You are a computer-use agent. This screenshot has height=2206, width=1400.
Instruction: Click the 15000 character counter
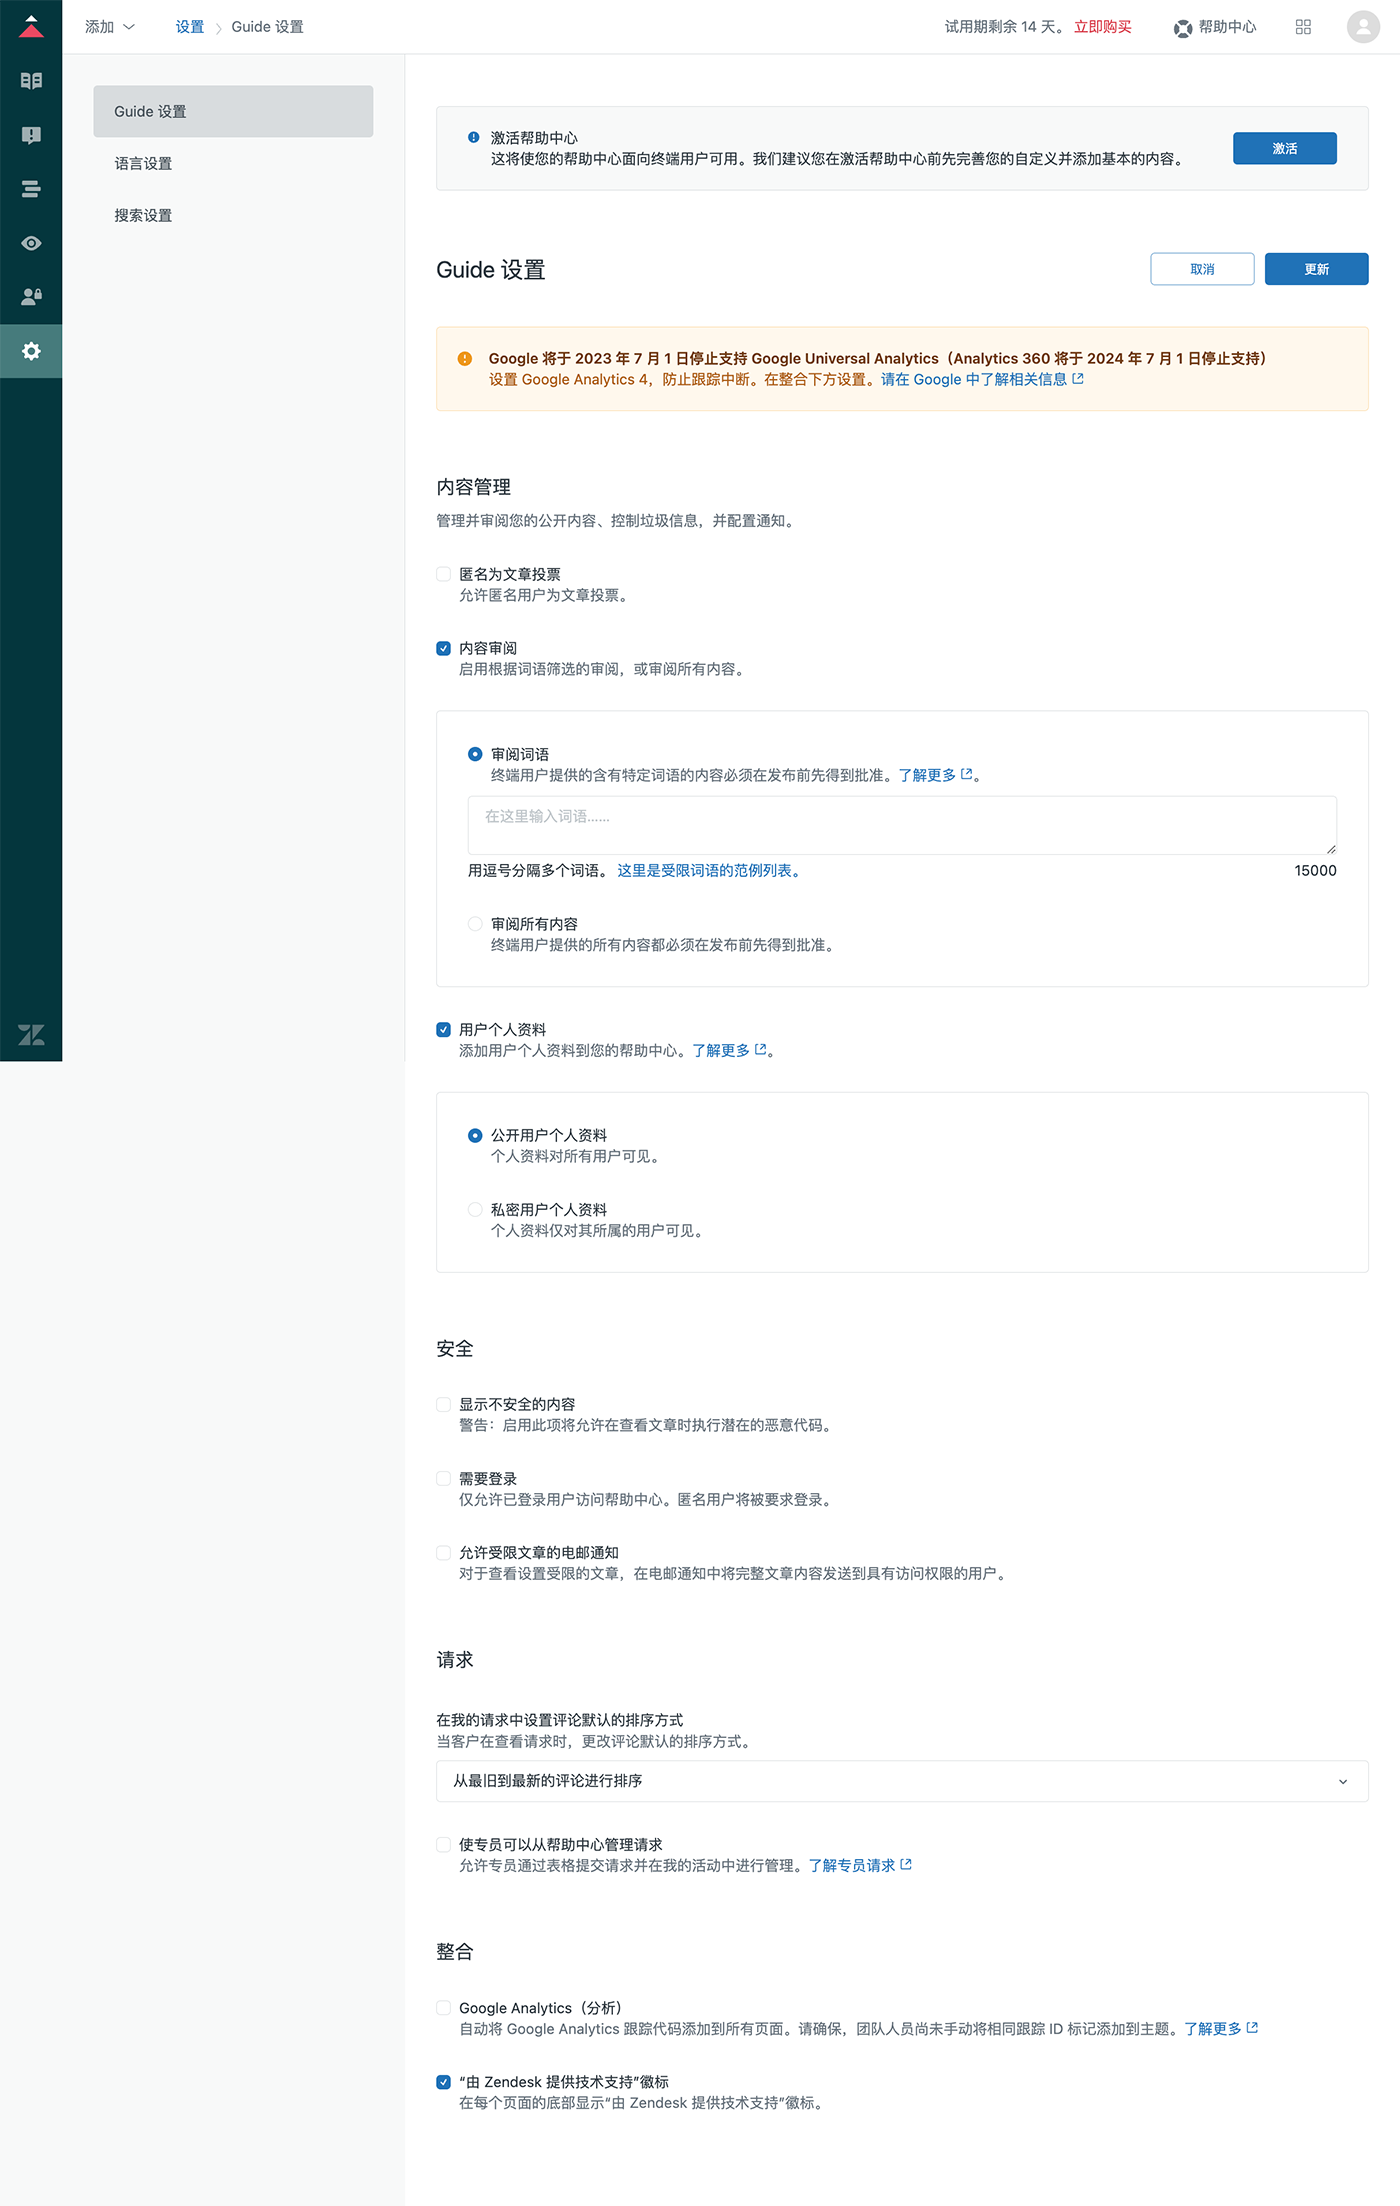[1315, 870]
